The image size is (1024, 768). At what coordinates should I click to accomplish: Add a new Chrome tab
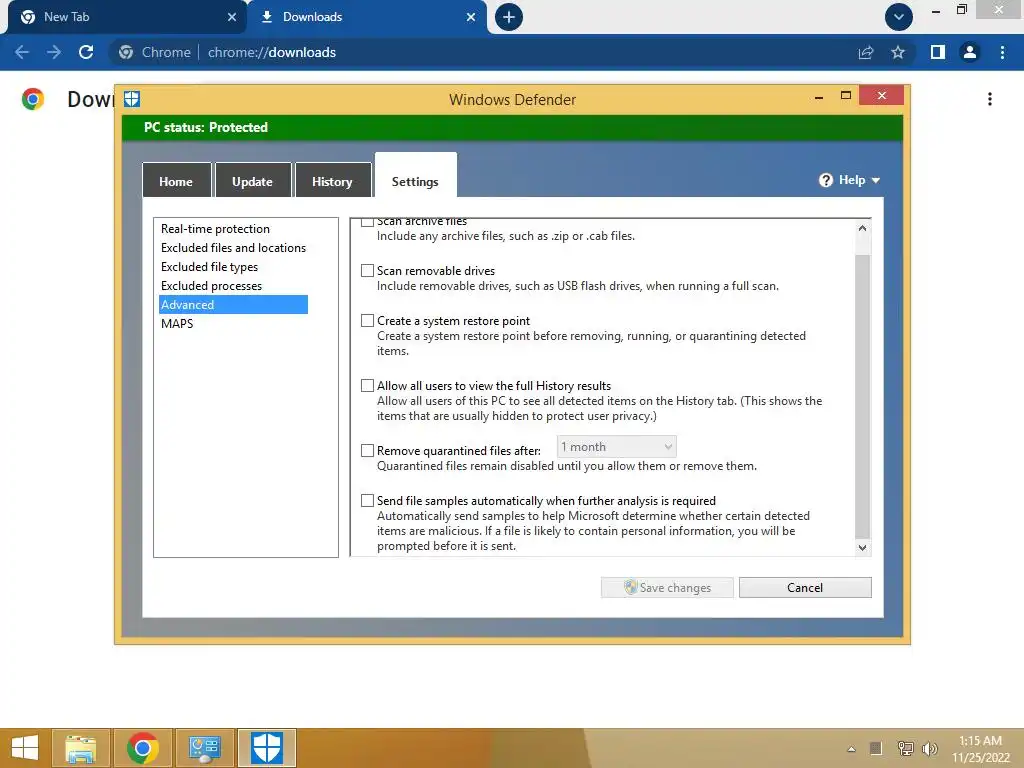click(x=509, y=17)
